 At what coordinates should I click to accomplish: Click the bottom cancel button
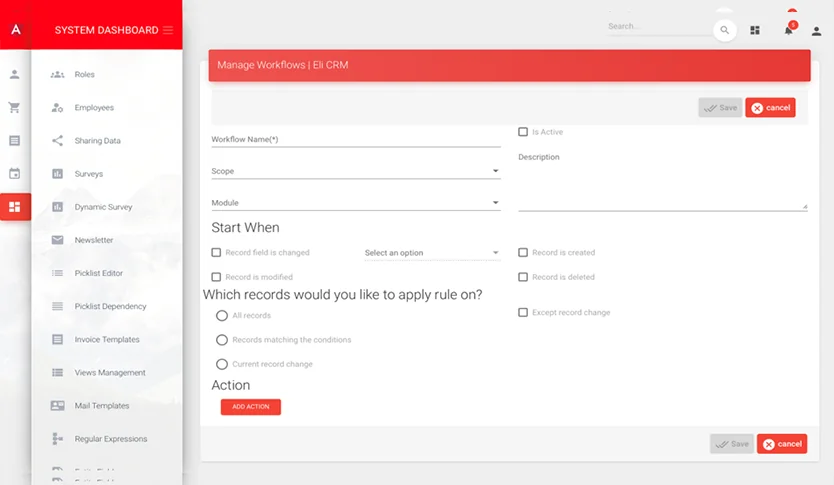point(782,444)
